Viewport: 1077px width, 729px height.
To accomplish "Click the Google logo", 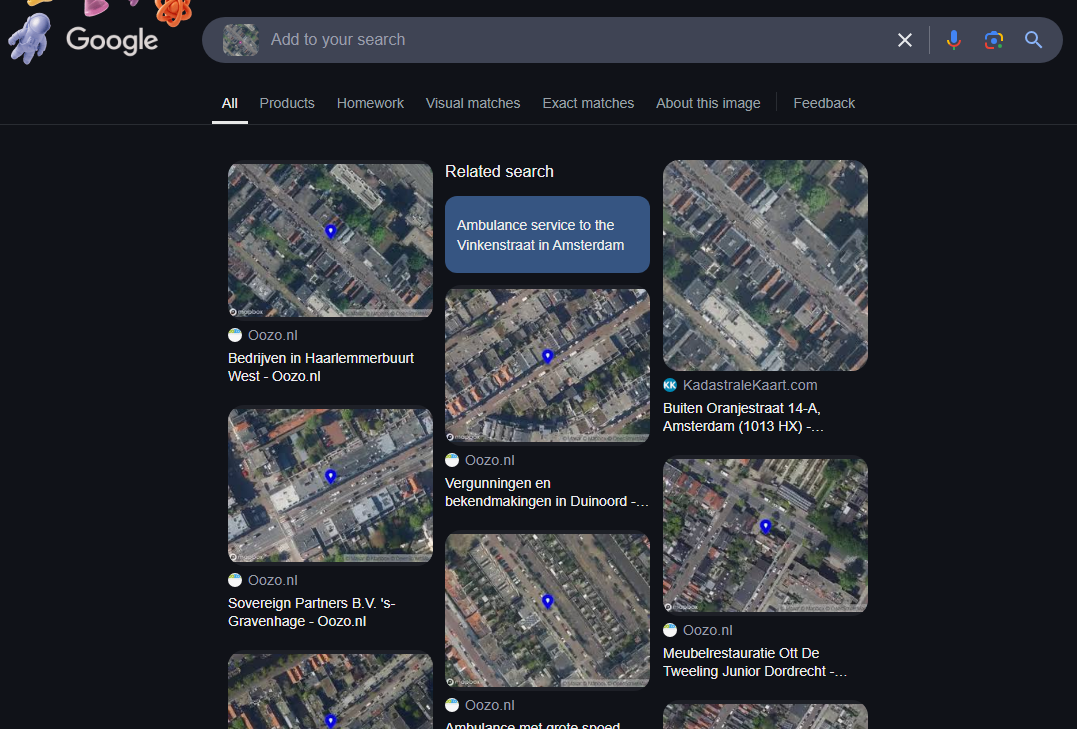I will pos(112,40).
